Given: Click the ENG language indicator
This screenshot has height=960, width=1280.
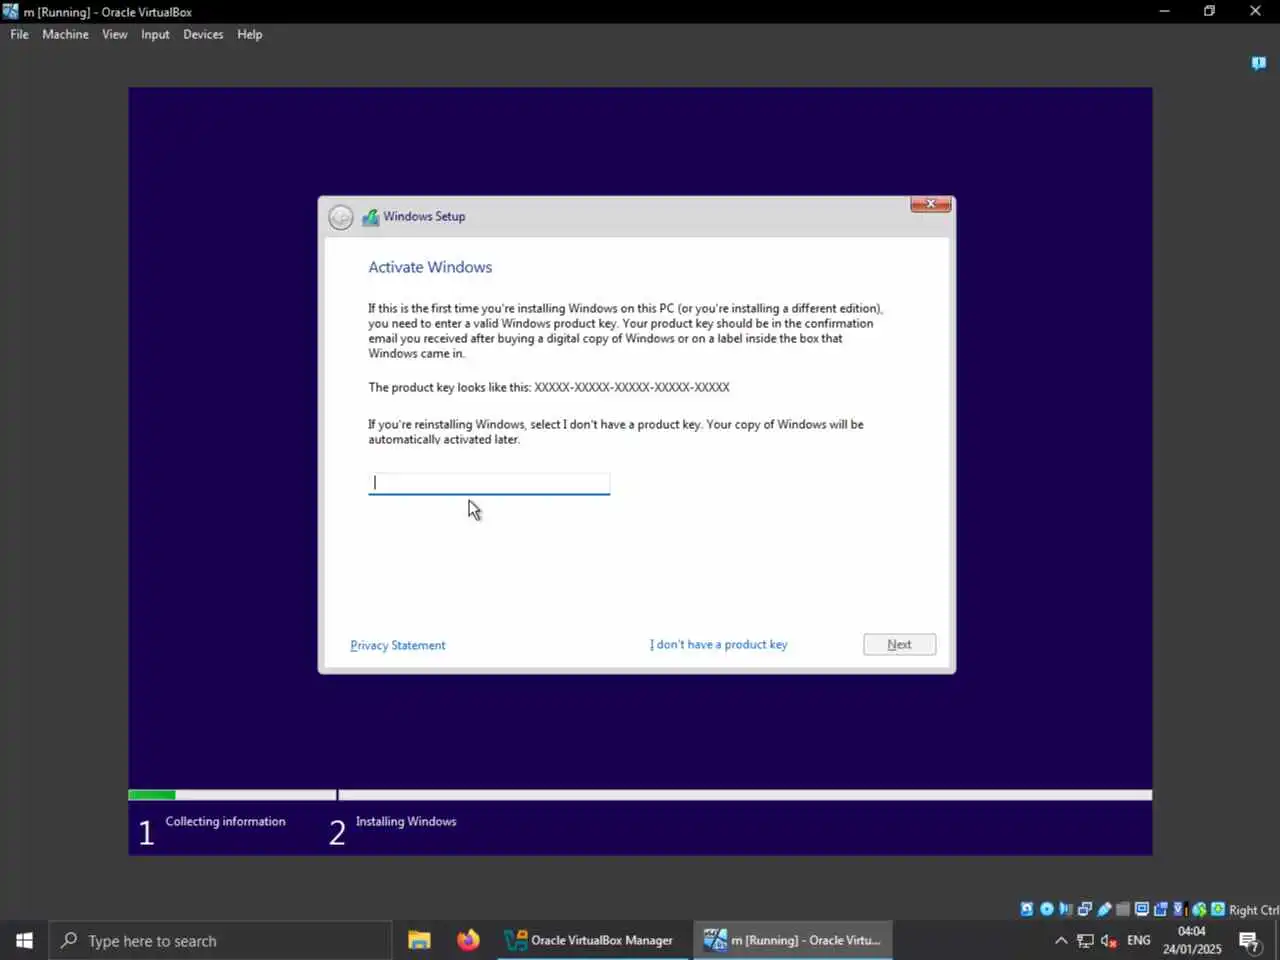Looking at the screenshot, I should (1138, 940).
